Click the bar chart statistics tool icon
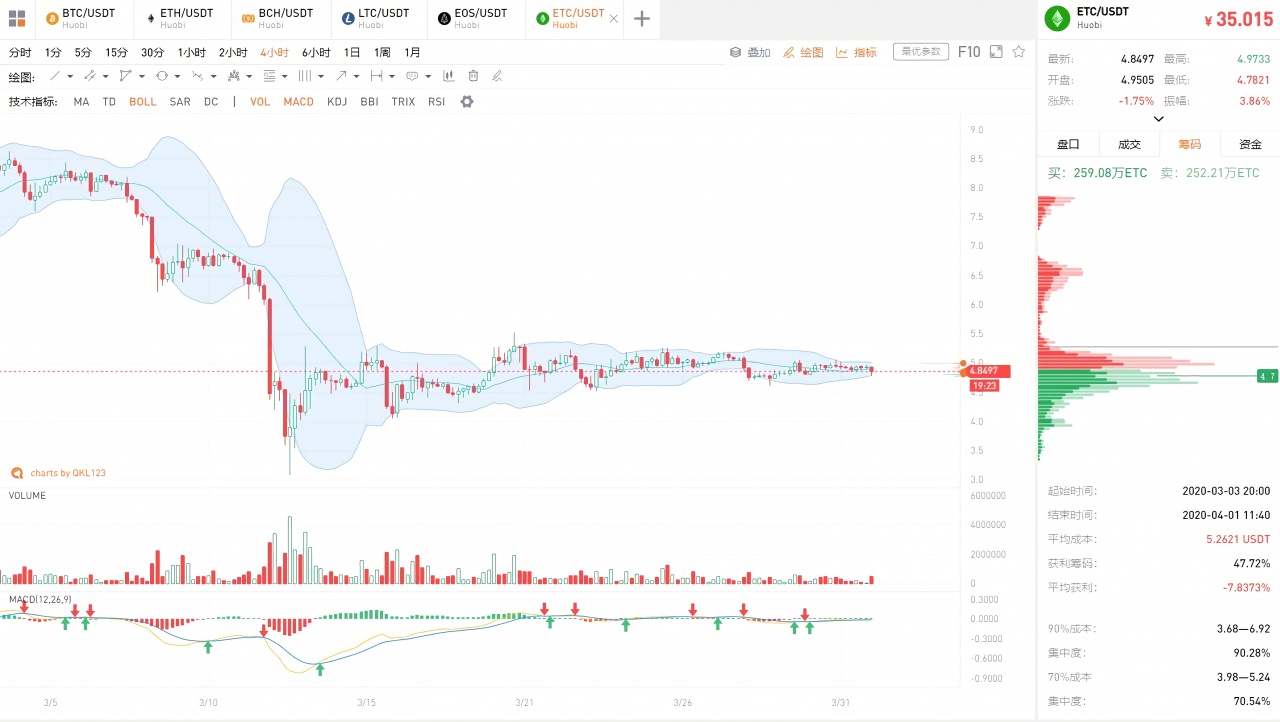This screenshot has width=1280, height=722. 449,76
